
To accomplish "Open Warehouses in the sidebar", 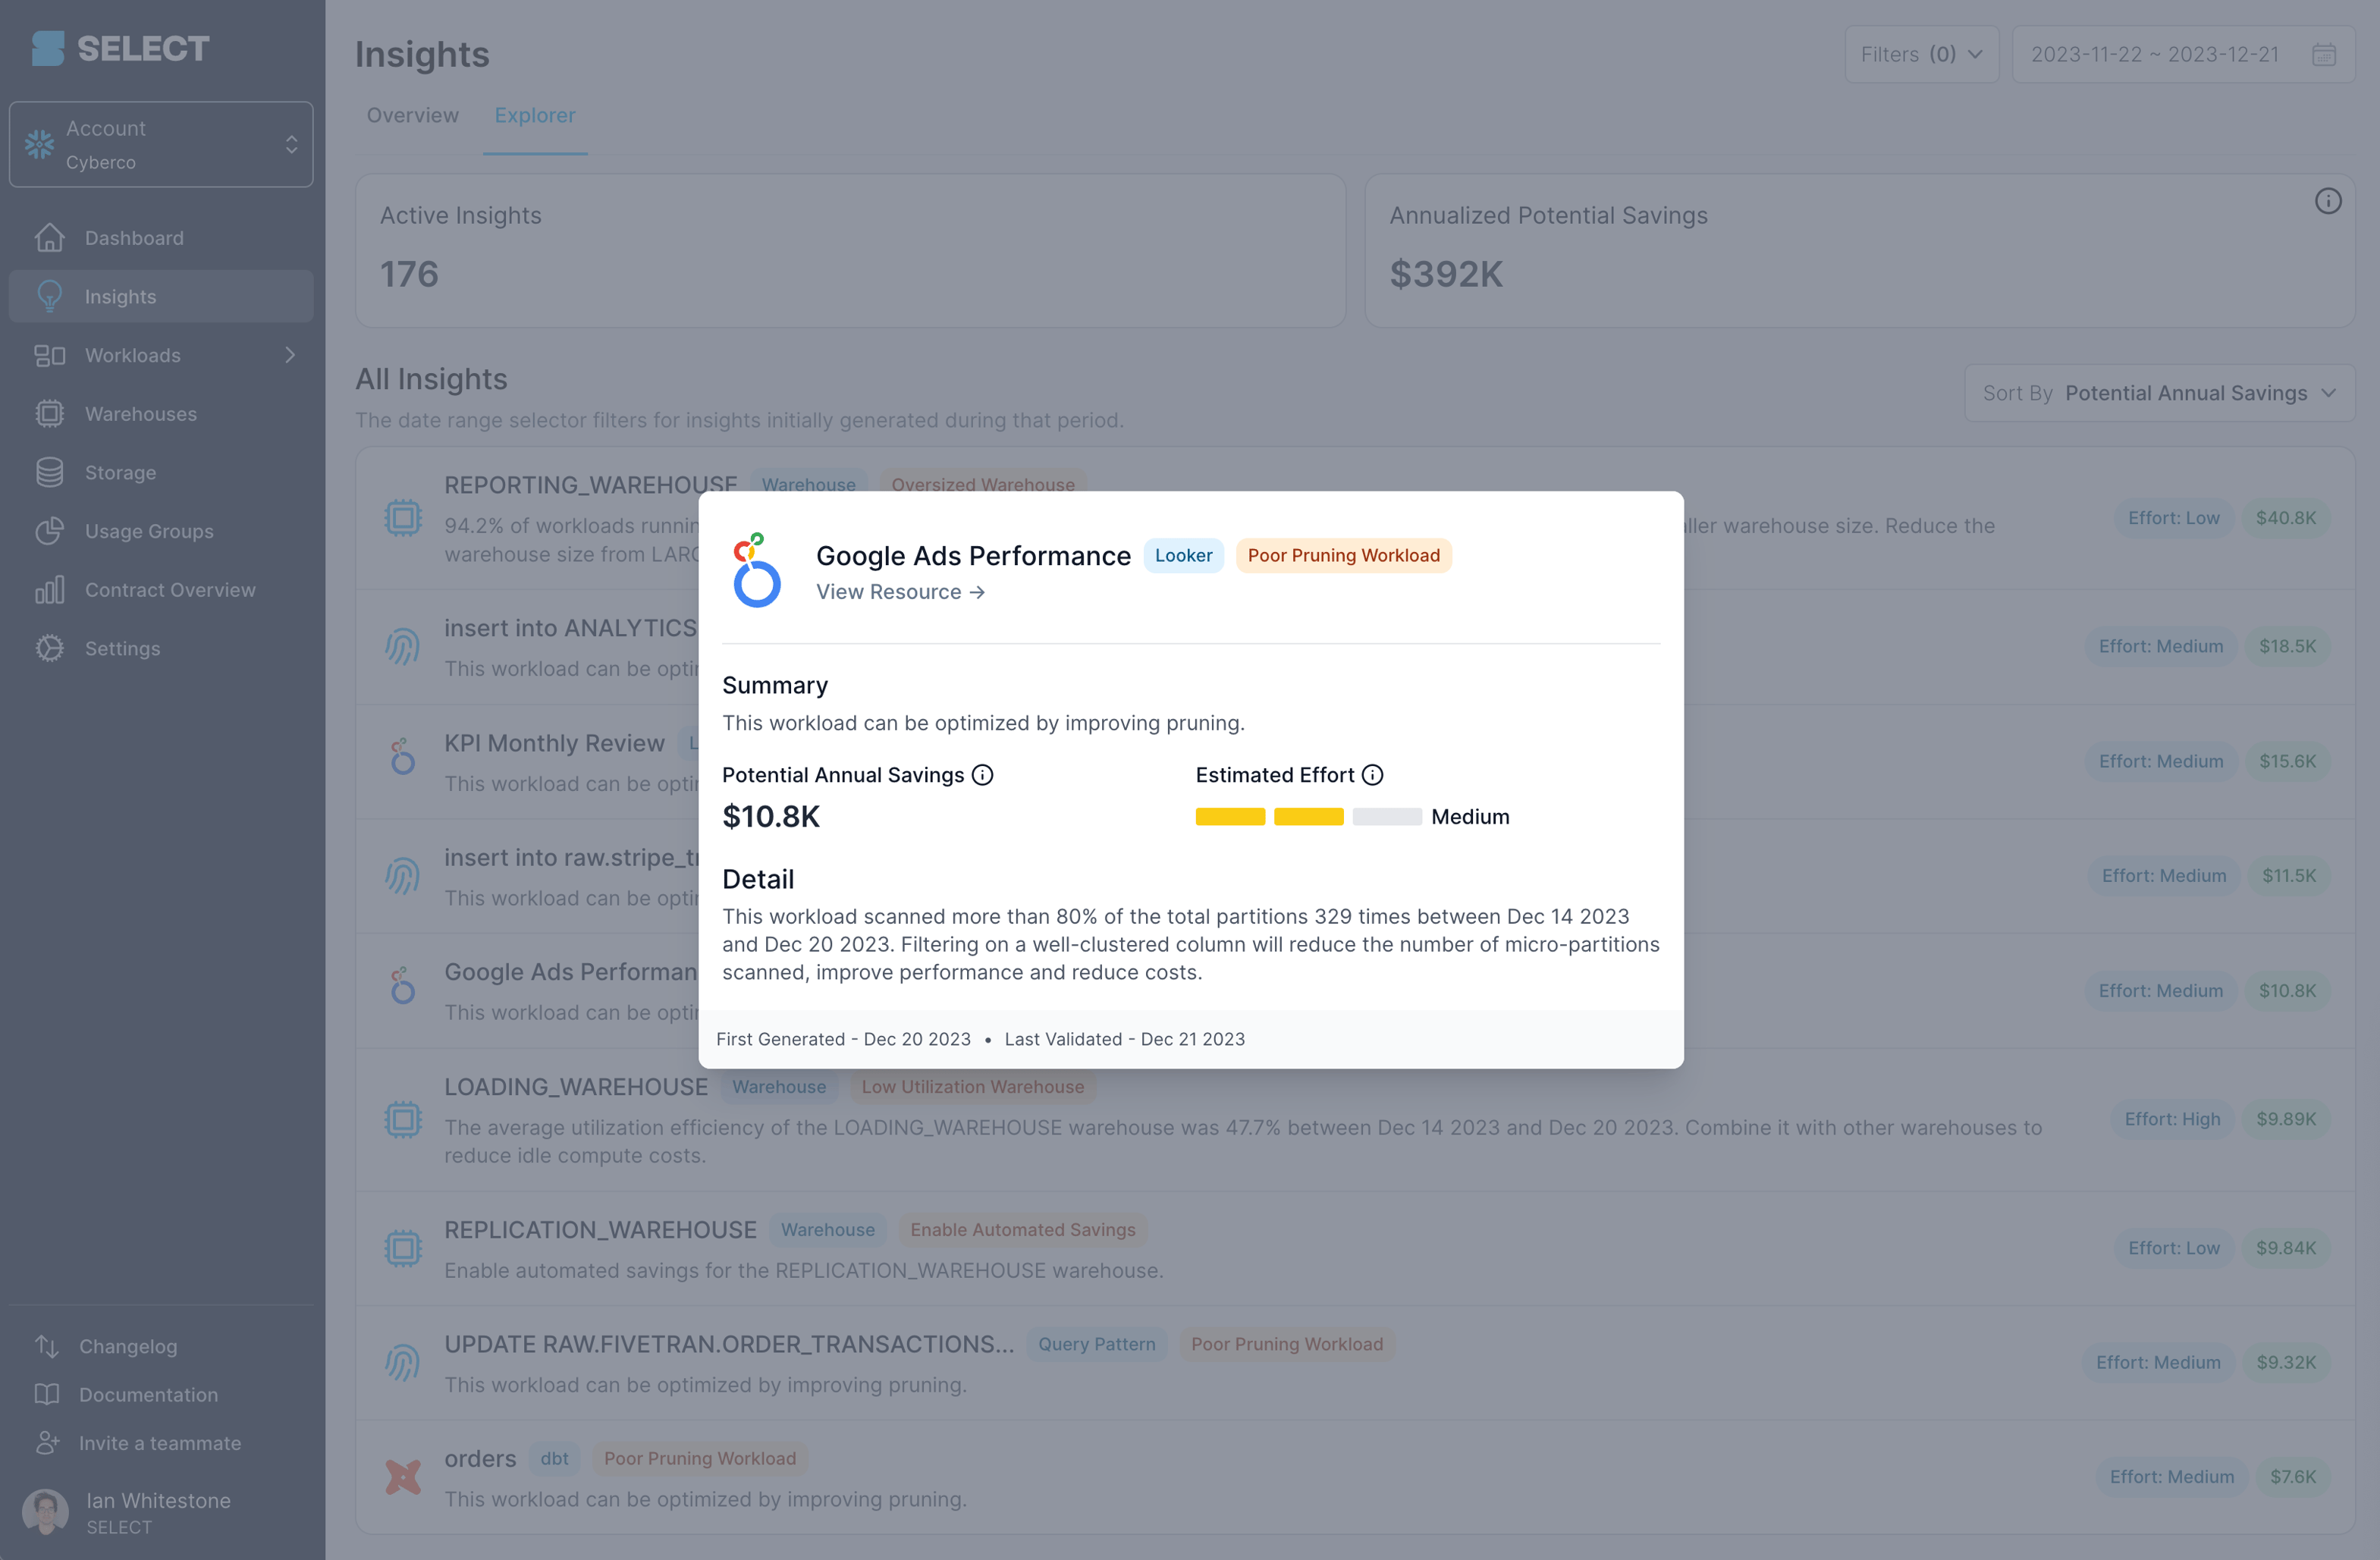I will (x=161, y=413).
